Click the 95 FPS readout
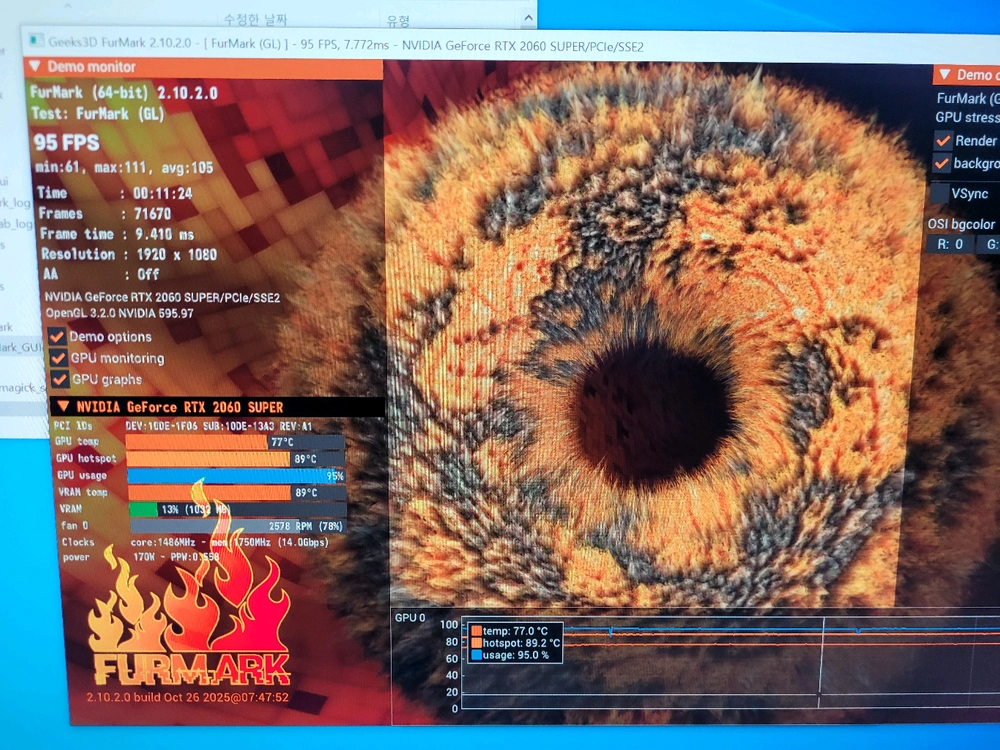 pyautogui.click(x=66, y=142)
